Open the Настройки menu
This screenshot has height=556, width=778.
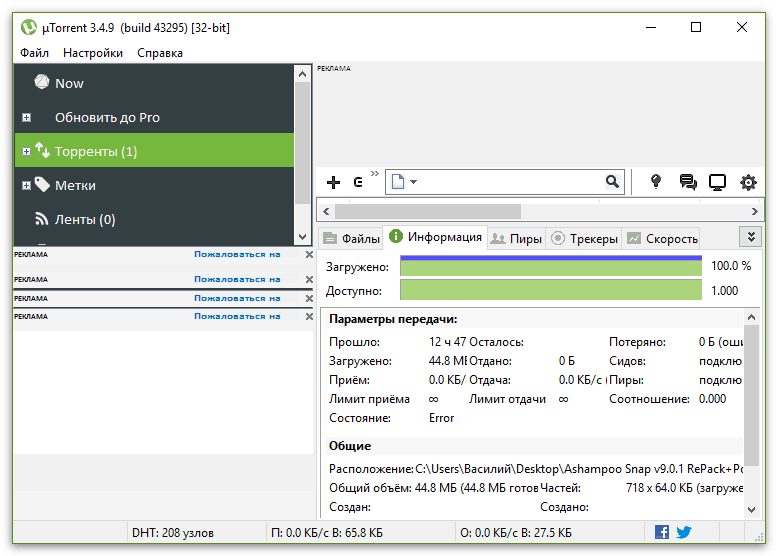pyautogui.click(x=93, y=53)
